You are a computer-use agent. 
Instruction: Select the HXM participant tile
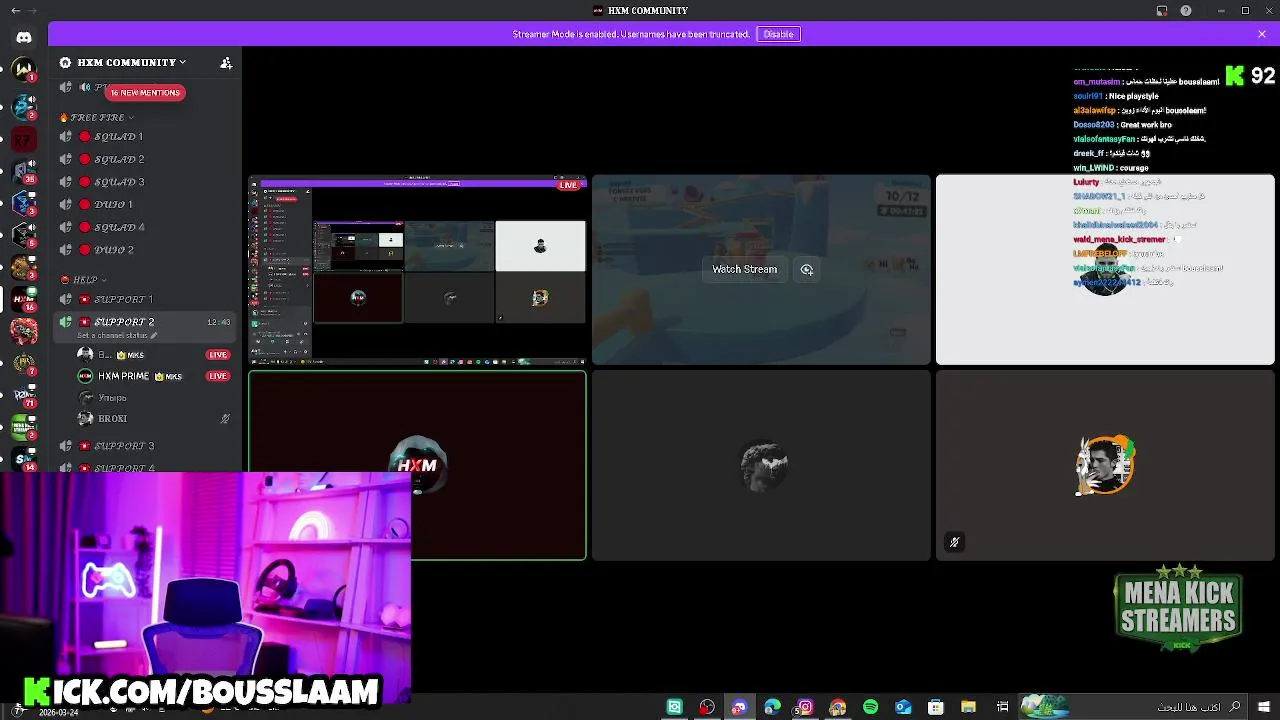tap(418, 465)
